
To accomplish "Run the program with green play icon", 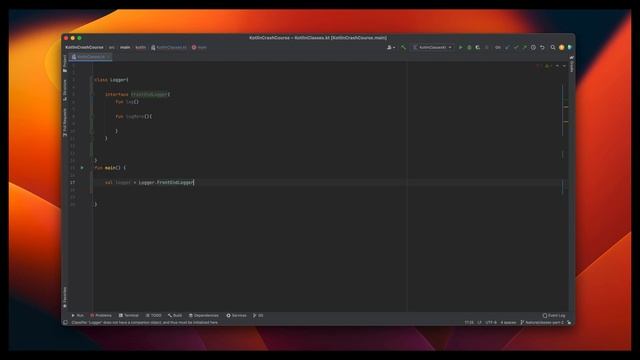I will pos(460,47).
